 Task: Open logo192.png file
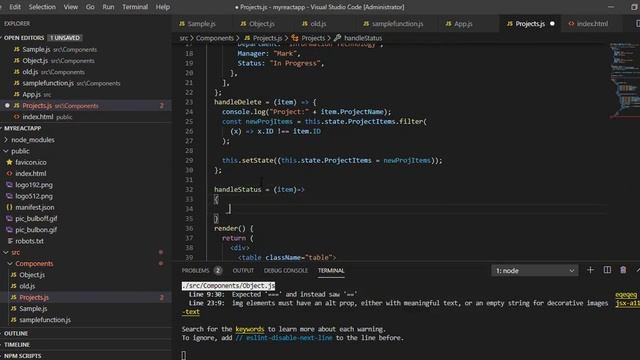86,185
